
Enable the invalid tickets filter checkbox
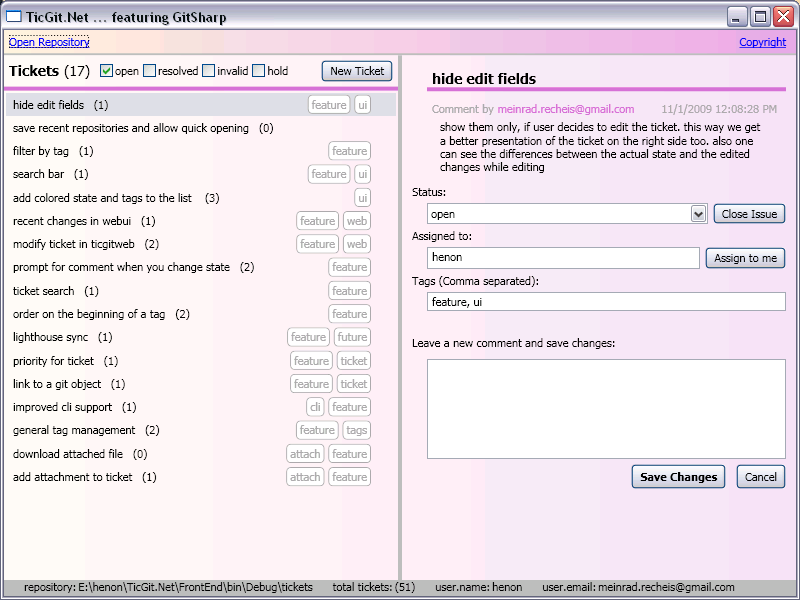click(x=208, y=71)
